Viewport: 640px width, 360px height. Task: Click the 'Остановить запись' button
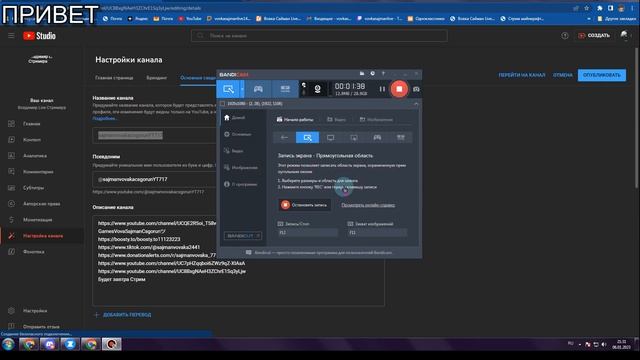[x=304, y=205]
